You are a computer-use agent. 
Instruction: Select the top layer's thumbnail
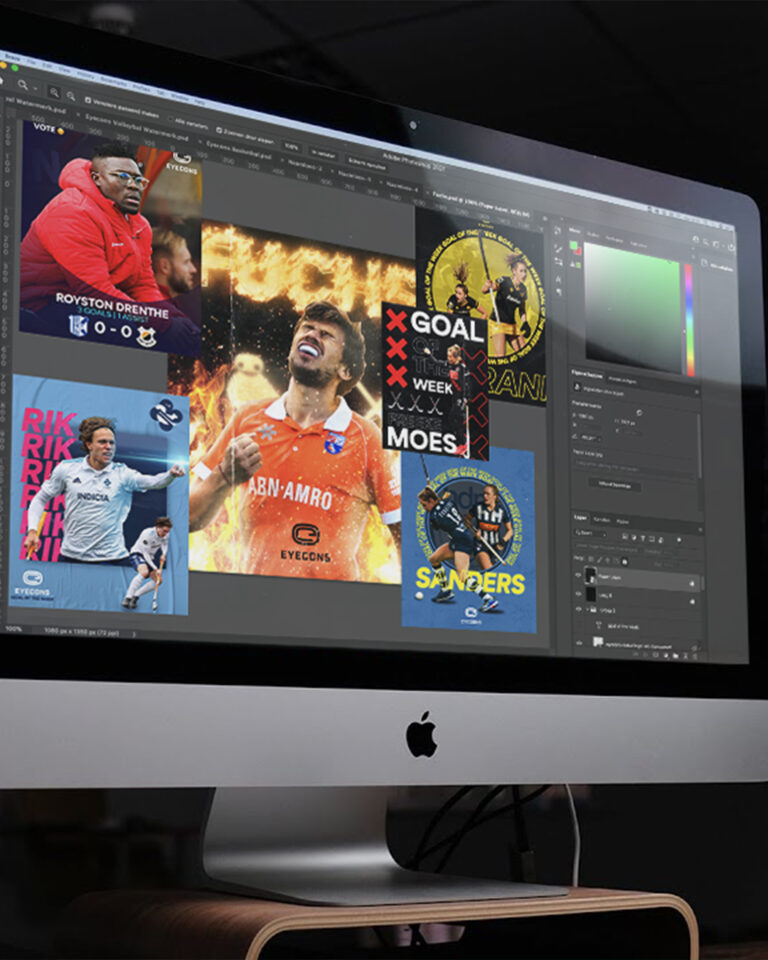(x=590, y=576)
